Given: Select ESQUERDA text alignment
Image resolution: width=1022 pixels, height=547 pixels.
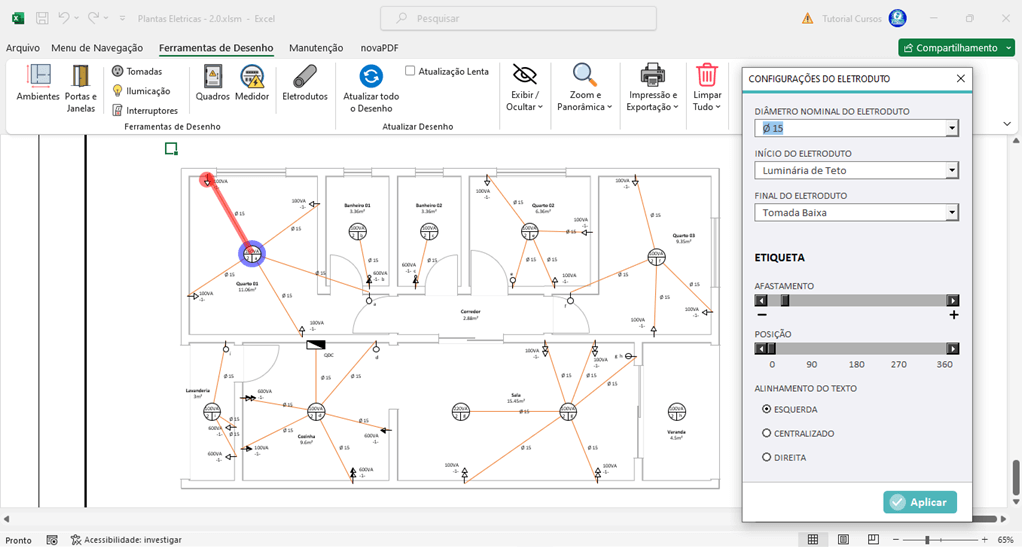Looking at the screenshot, I should click(766, 409).
